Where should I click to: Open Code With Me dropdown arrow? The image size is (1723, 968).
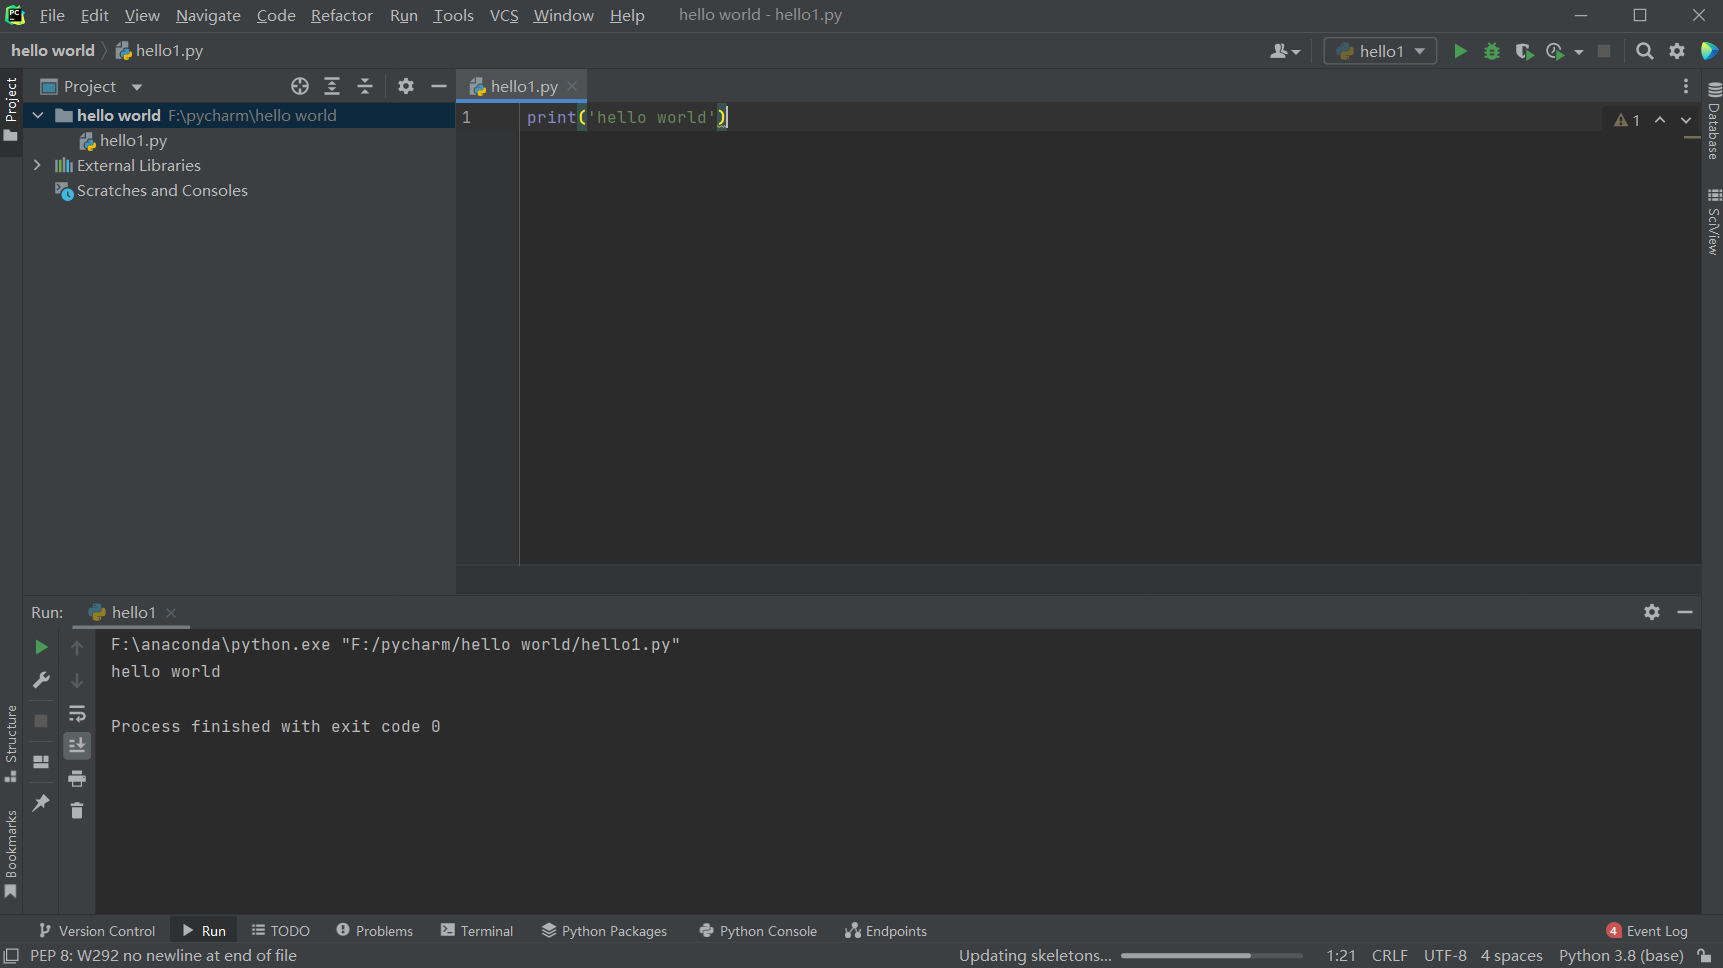tap(1296, 52)
